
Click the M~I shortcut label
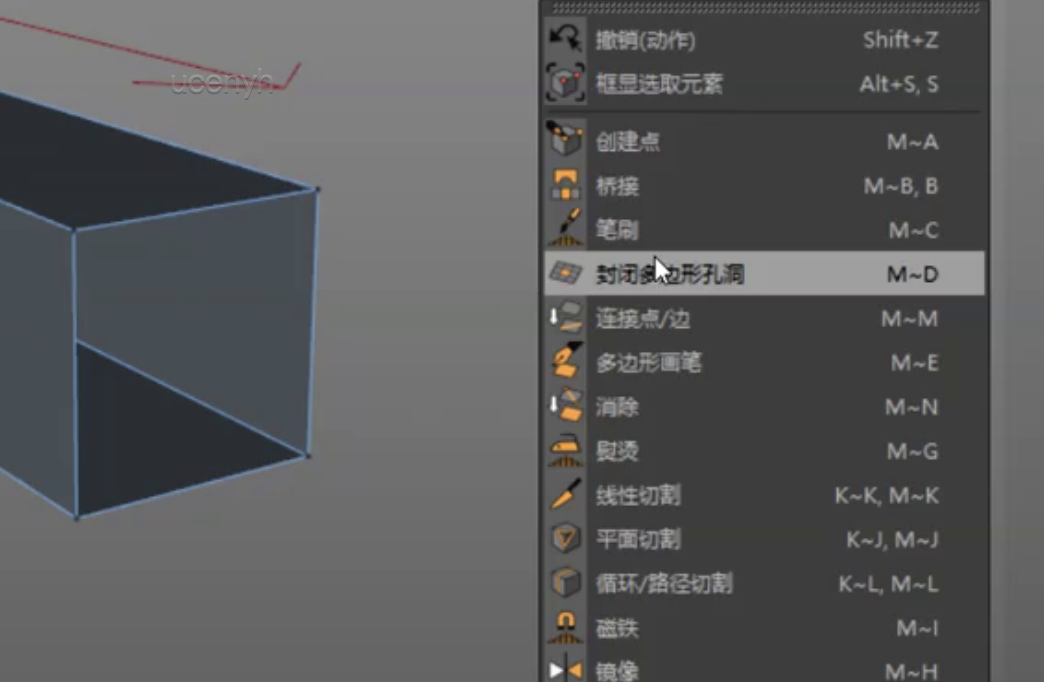[917, 627]
